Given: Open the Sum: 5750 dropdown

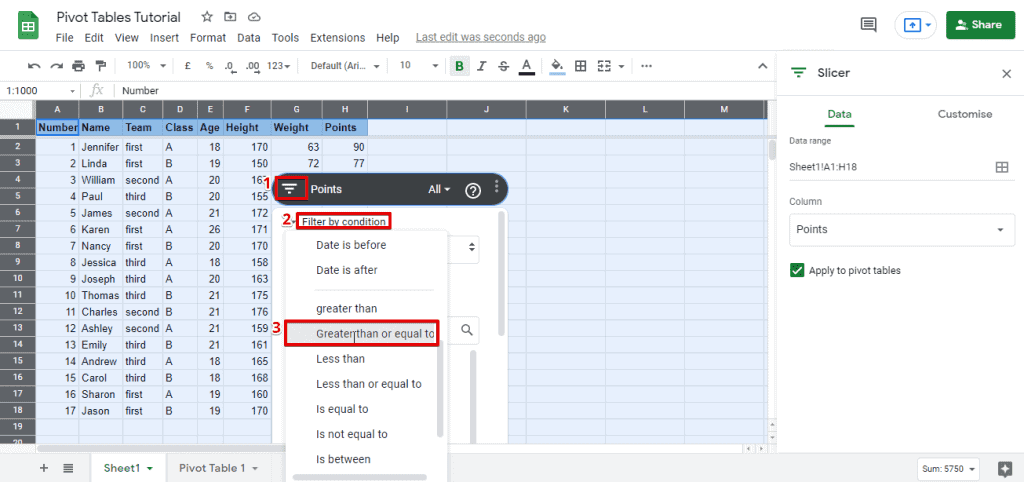Looking at the screenshot, I should pos(948,468).
